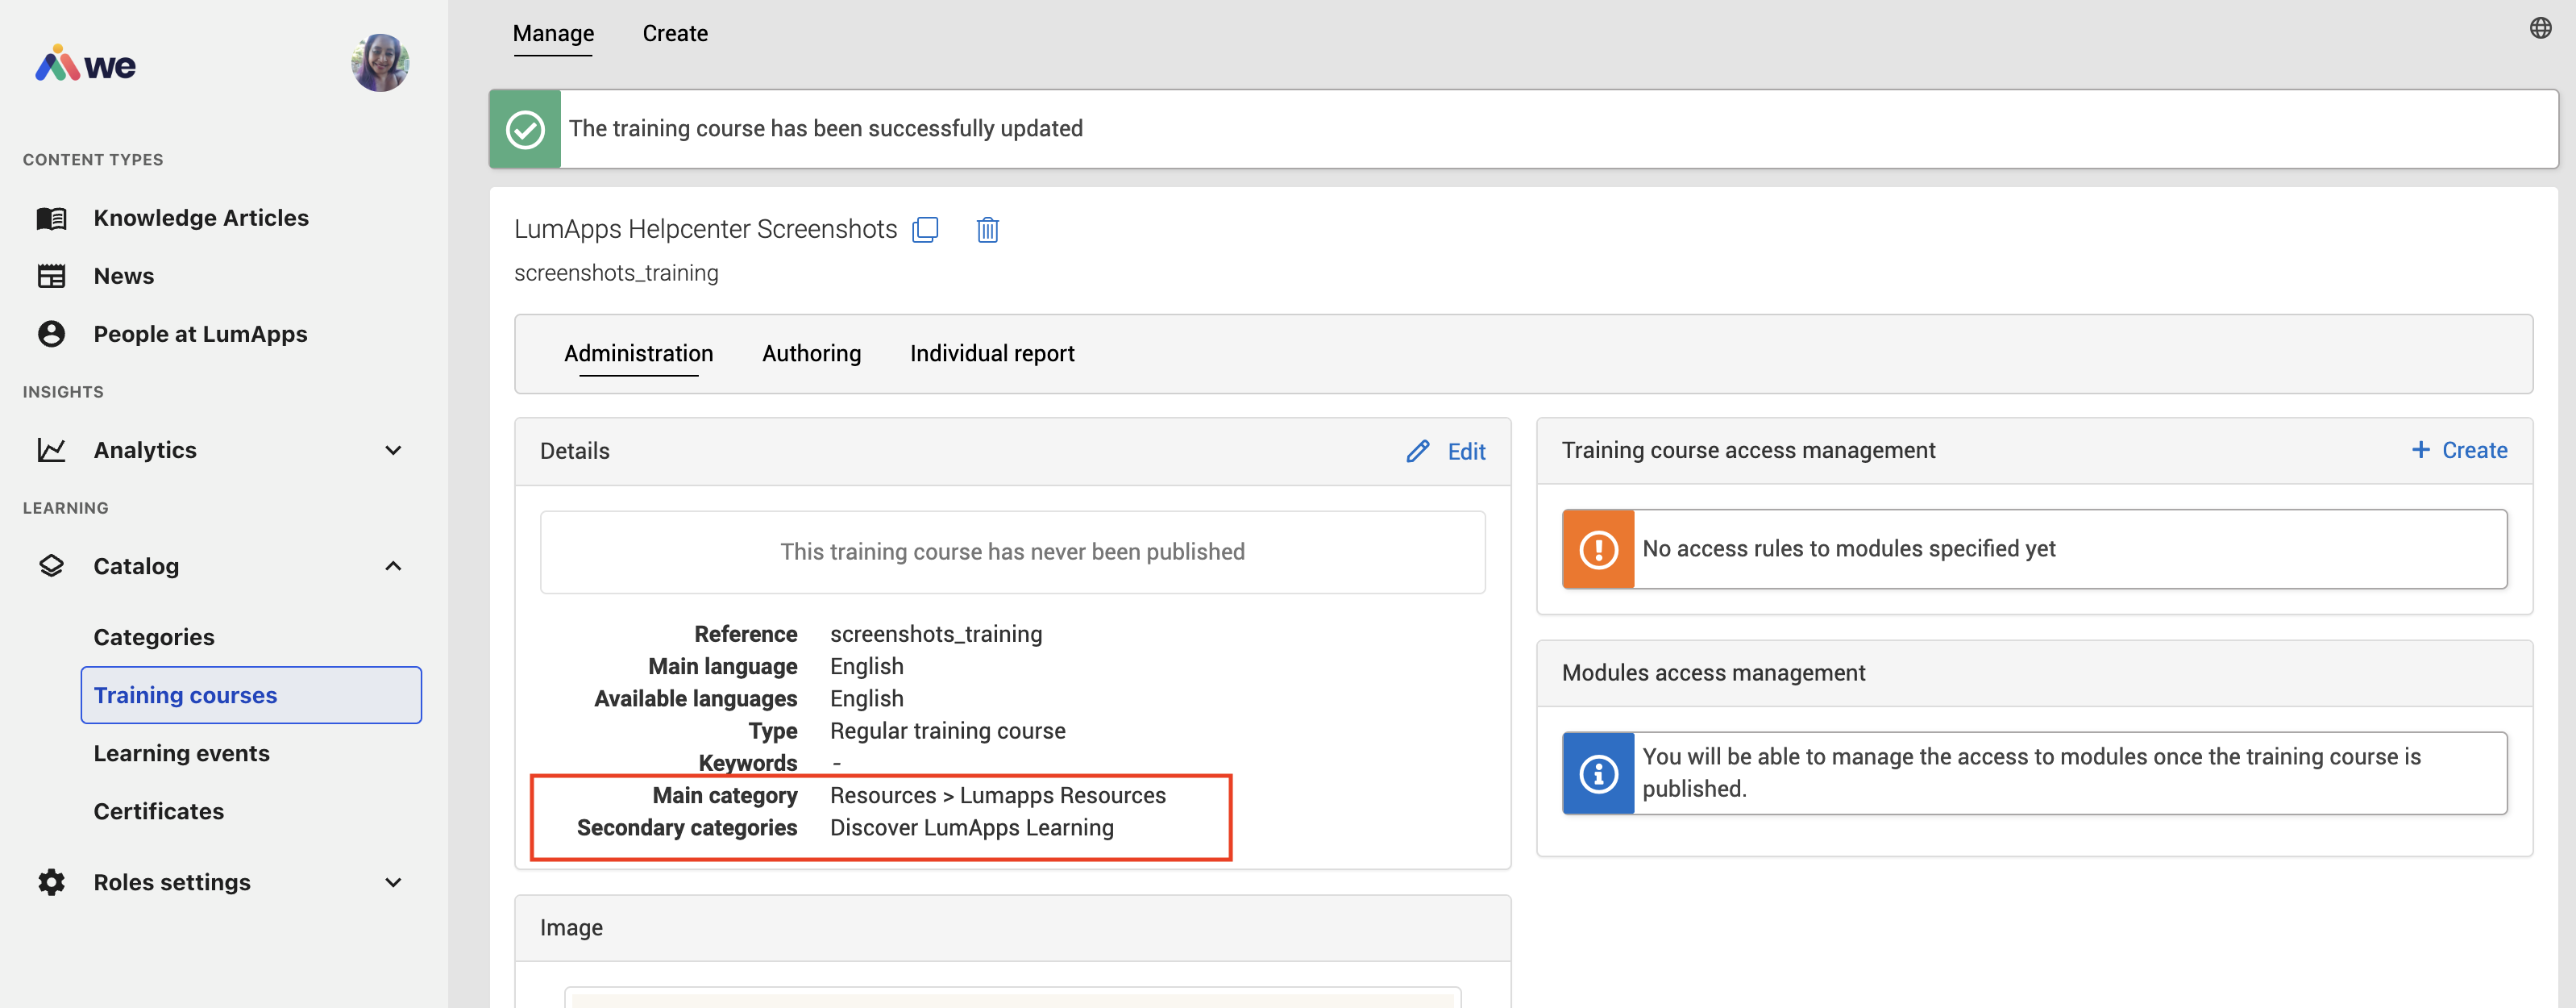The height and width of the screenshot is (1008, 2576).
Task: Open News in the sidebar
Action: point(124,276)
